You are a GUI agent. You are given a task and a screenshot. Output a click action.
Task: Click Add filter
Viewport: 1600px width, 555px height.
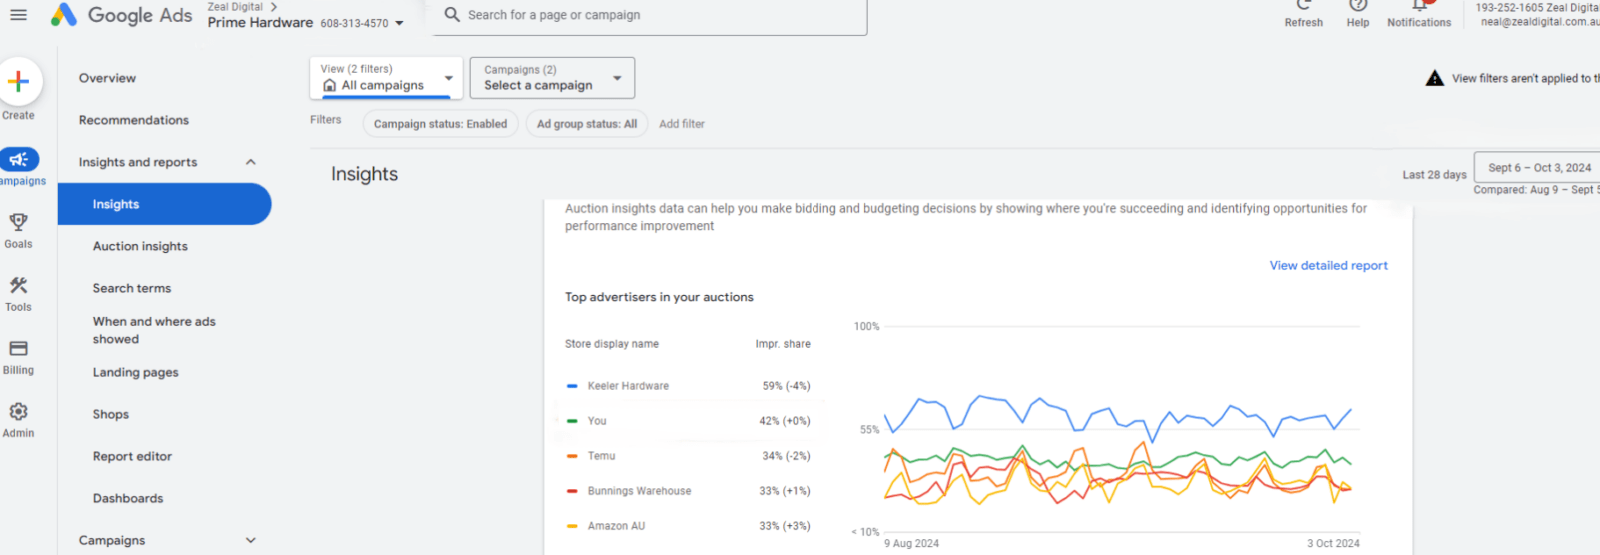682,124
